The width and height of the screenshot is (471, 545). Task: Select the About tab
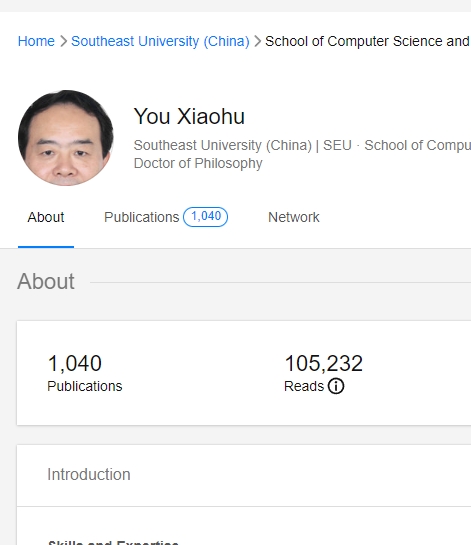pyautogui.click(x=46, y=217)
